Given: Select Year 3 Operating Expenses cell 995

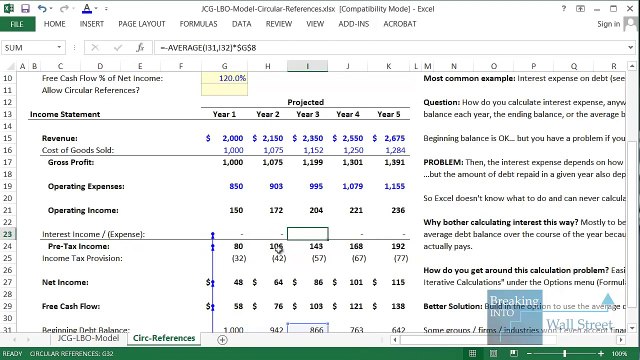Looking at the screenshot, I should click(307, 186).
